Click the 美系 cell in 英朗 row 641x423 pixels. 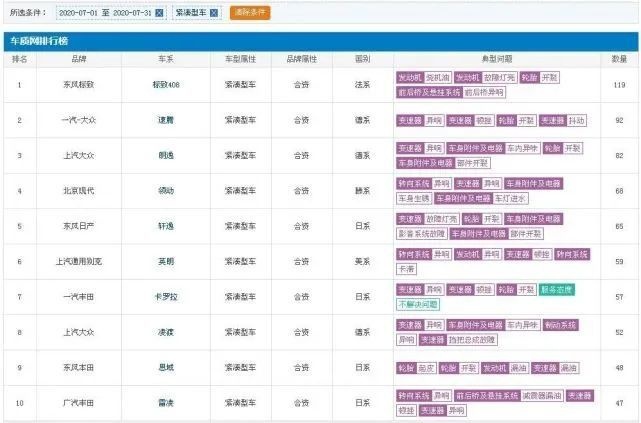click(x=363, y=262)
